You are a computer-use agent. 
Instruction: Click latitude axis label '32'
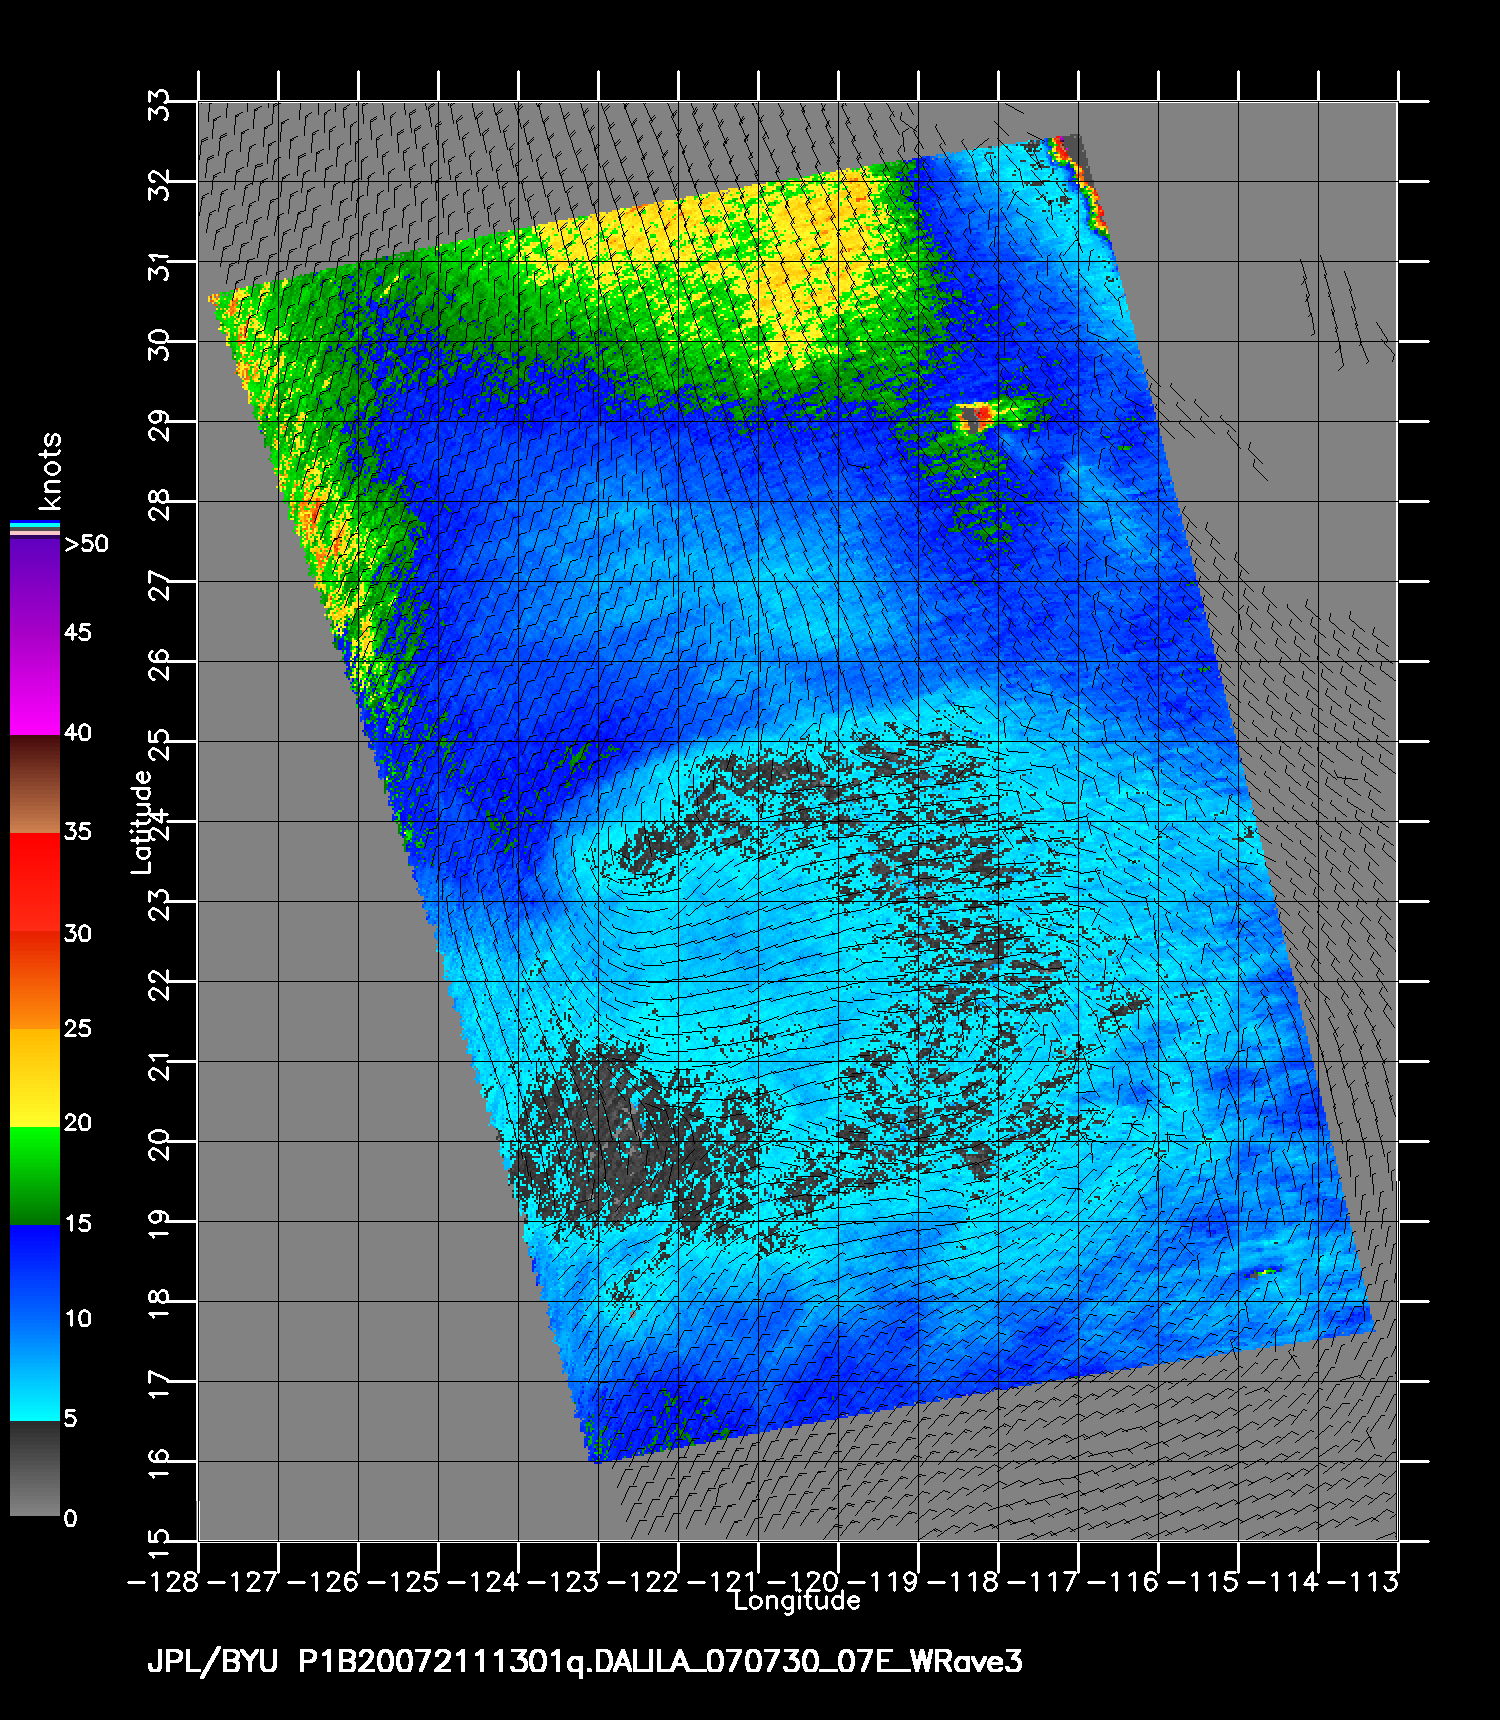click(160, 184)
